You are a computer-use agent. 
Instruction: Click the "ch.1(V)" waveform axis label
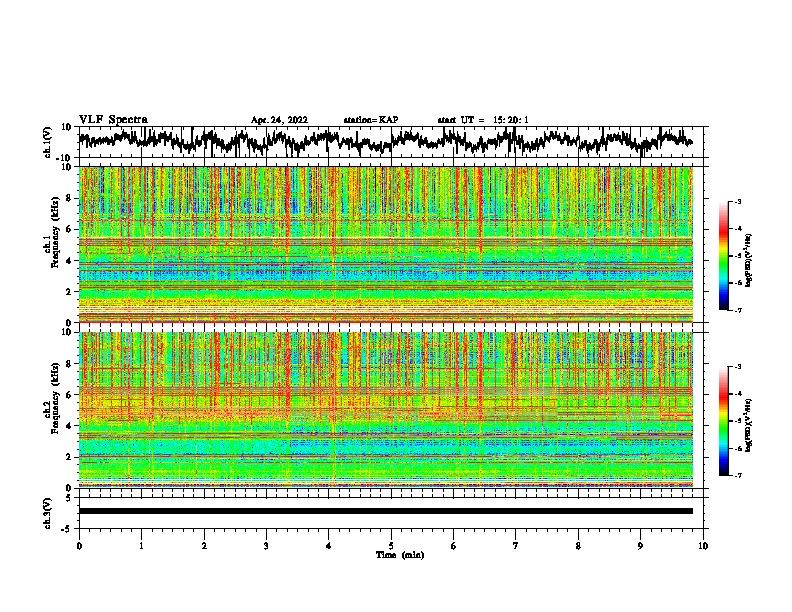(x=48, y=142)
